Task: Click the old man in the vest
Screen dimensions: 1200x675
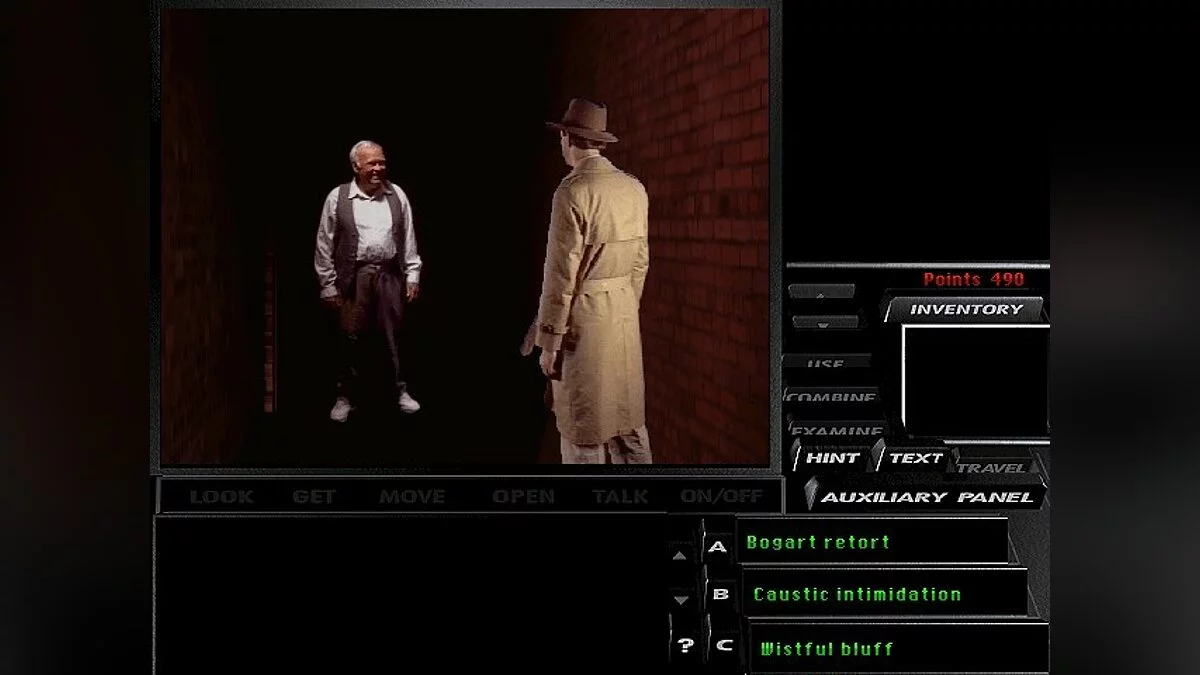Action: [367, 280]
